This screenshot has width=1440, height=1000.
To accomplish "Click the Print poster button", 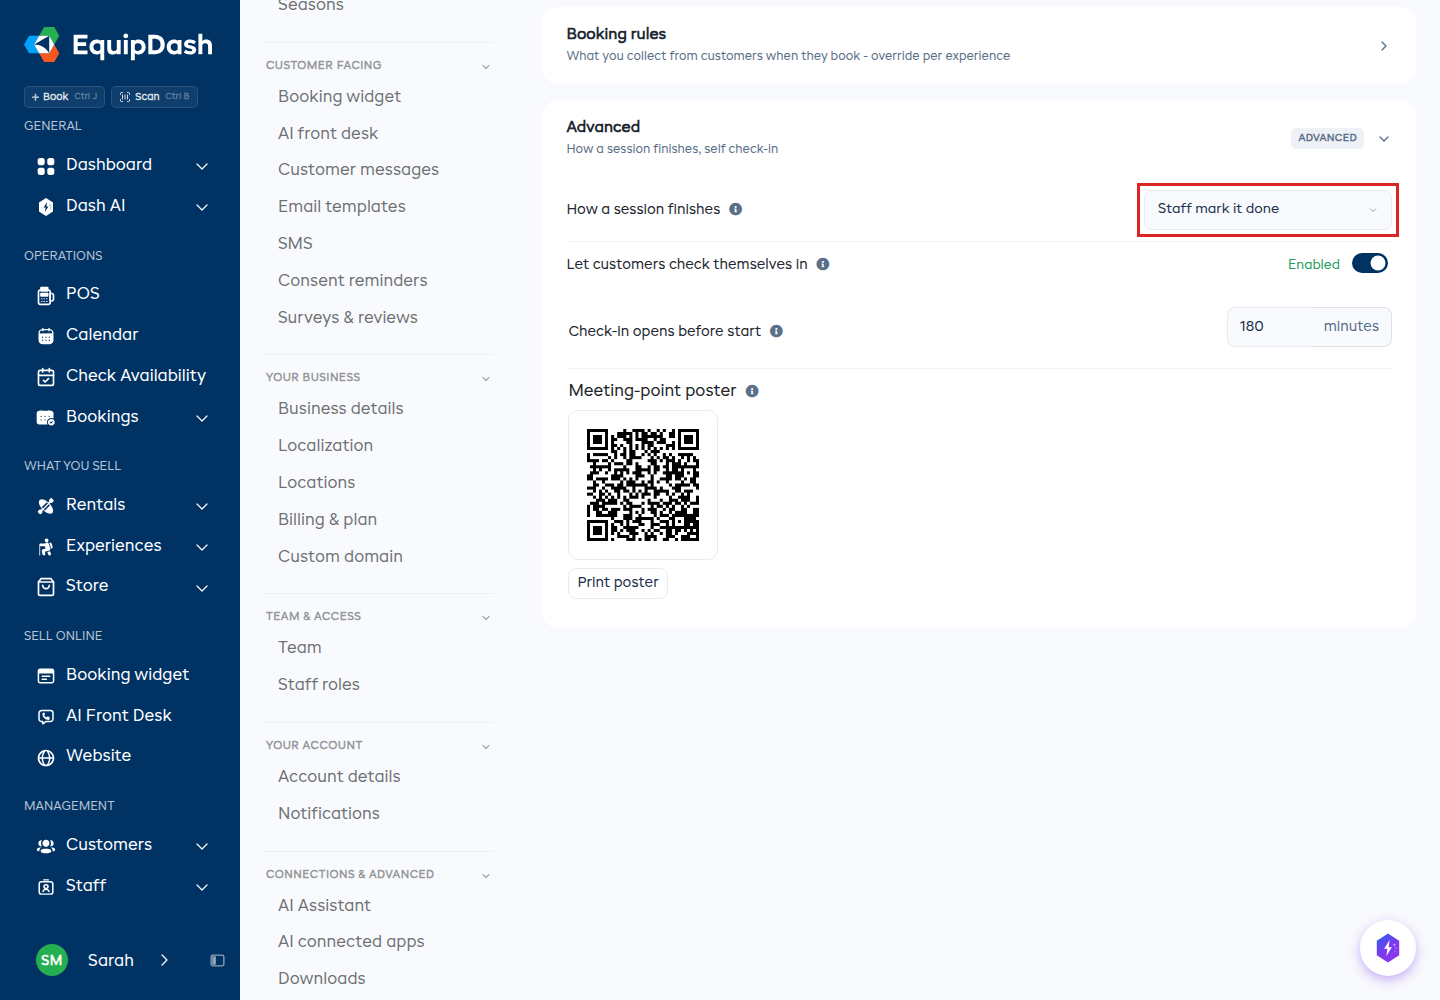I will pos(618,582).
